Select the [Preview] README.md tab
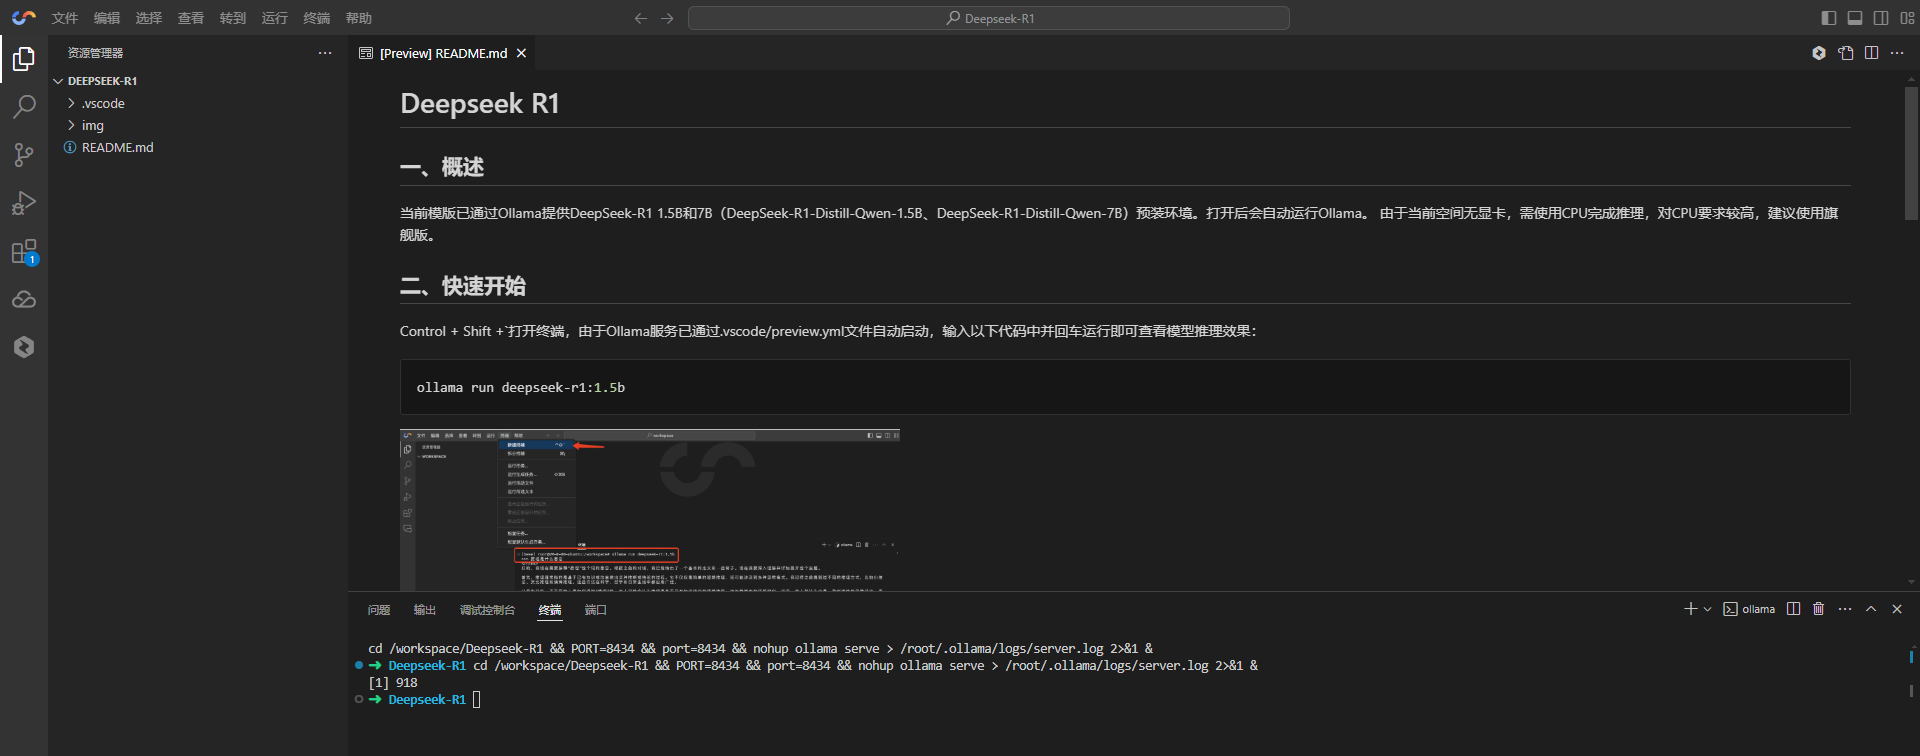1920x756 pixels. [x=443, y=53]
